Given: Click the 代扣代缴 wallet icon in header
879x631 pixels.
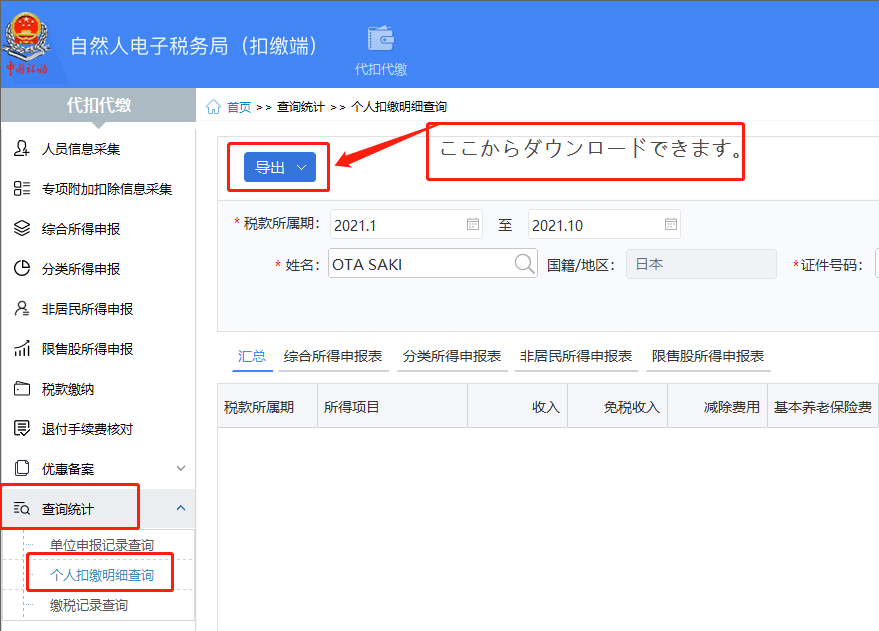Looking at the screenshot, I should 381,39.
